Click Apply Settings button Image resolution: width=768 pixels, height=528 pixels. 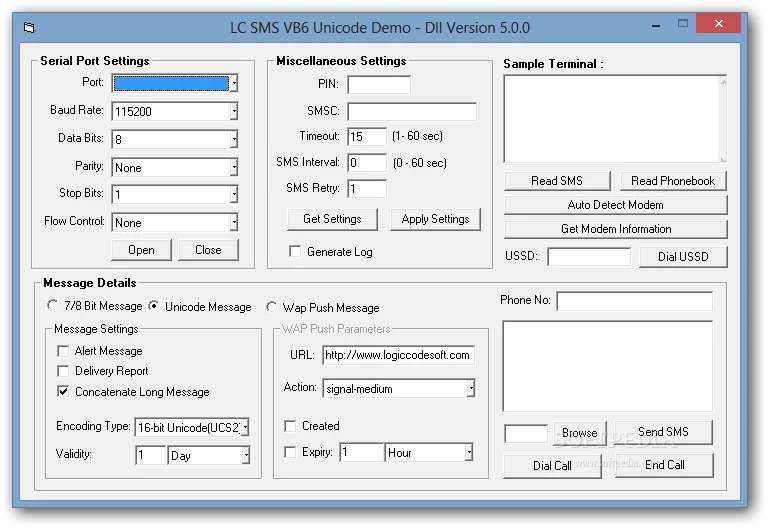tap(435, 219)
